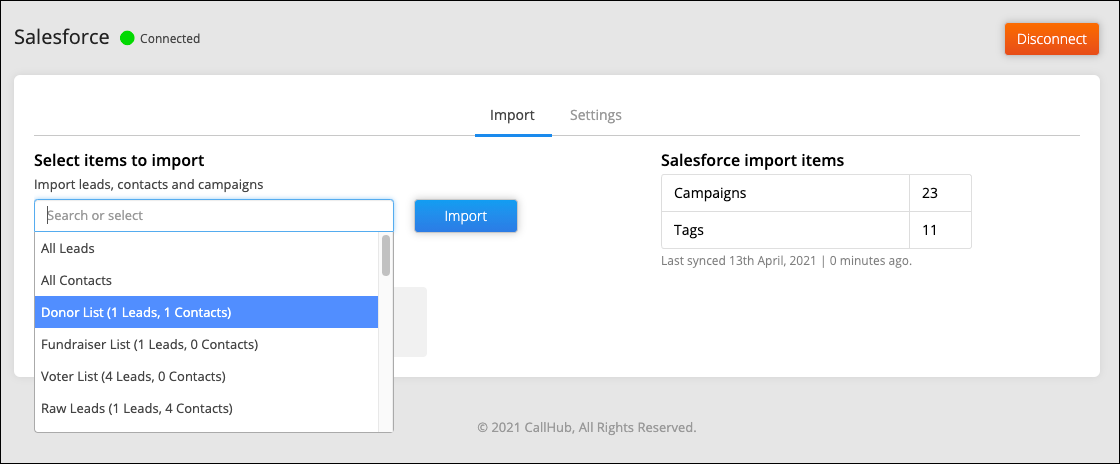
Task: Click the Salesforce import items heading
Action: (753, 161)
